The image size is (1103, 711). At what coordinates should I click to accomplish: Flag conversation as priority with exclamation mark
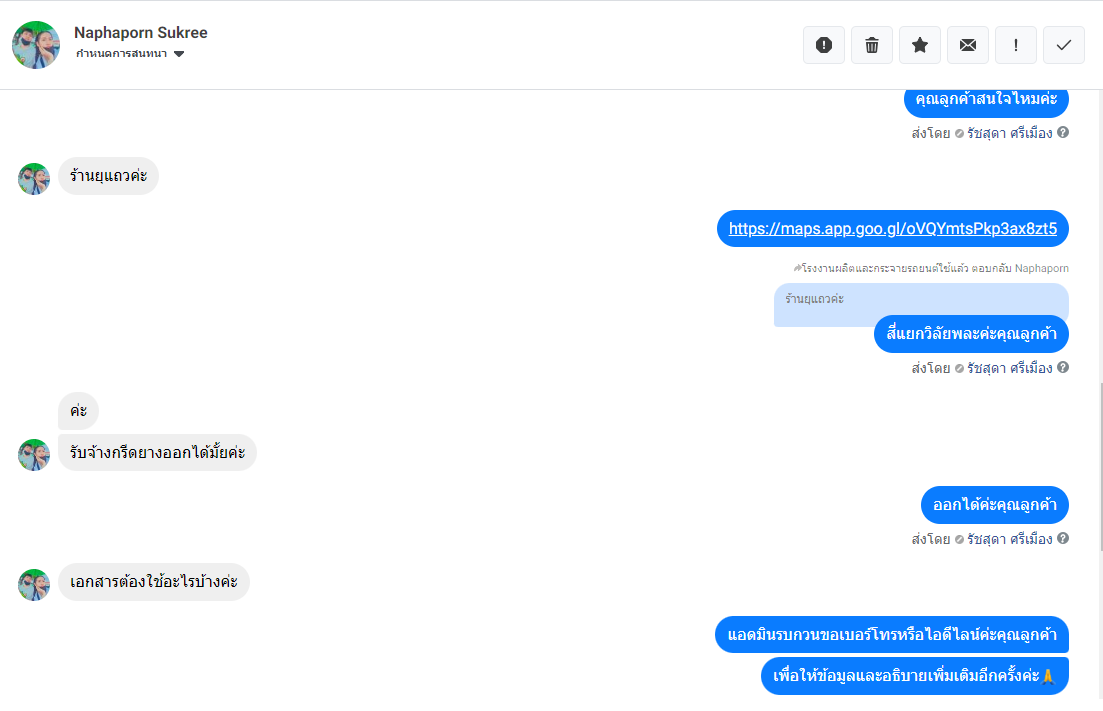click(1016, 45)
